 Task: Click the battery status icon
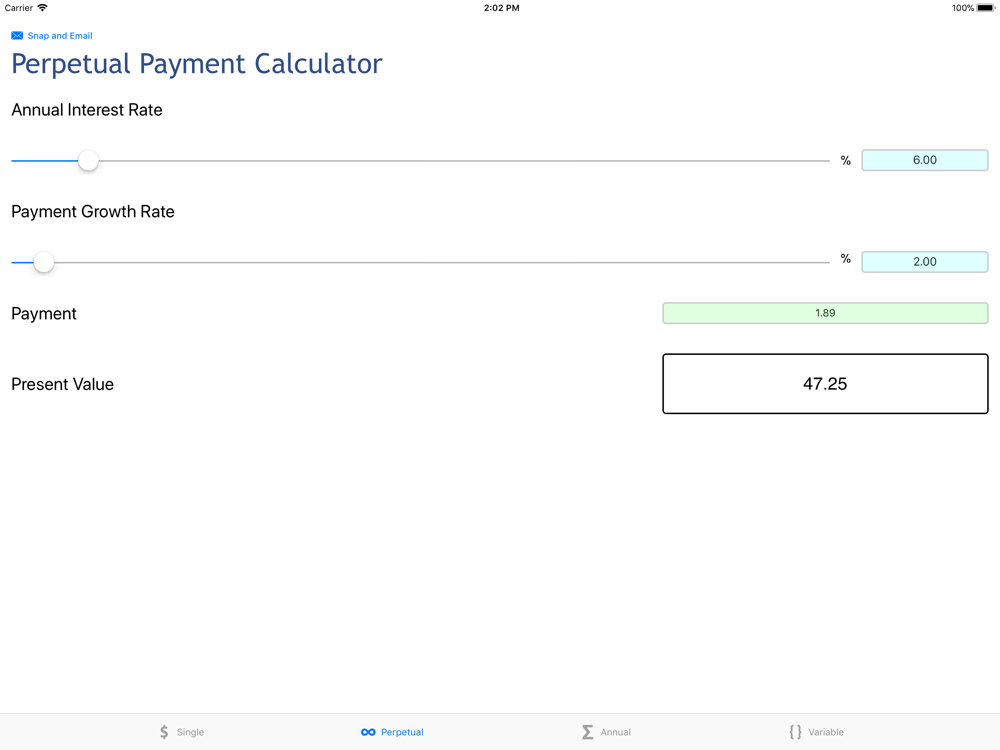[x=986, y=8]
